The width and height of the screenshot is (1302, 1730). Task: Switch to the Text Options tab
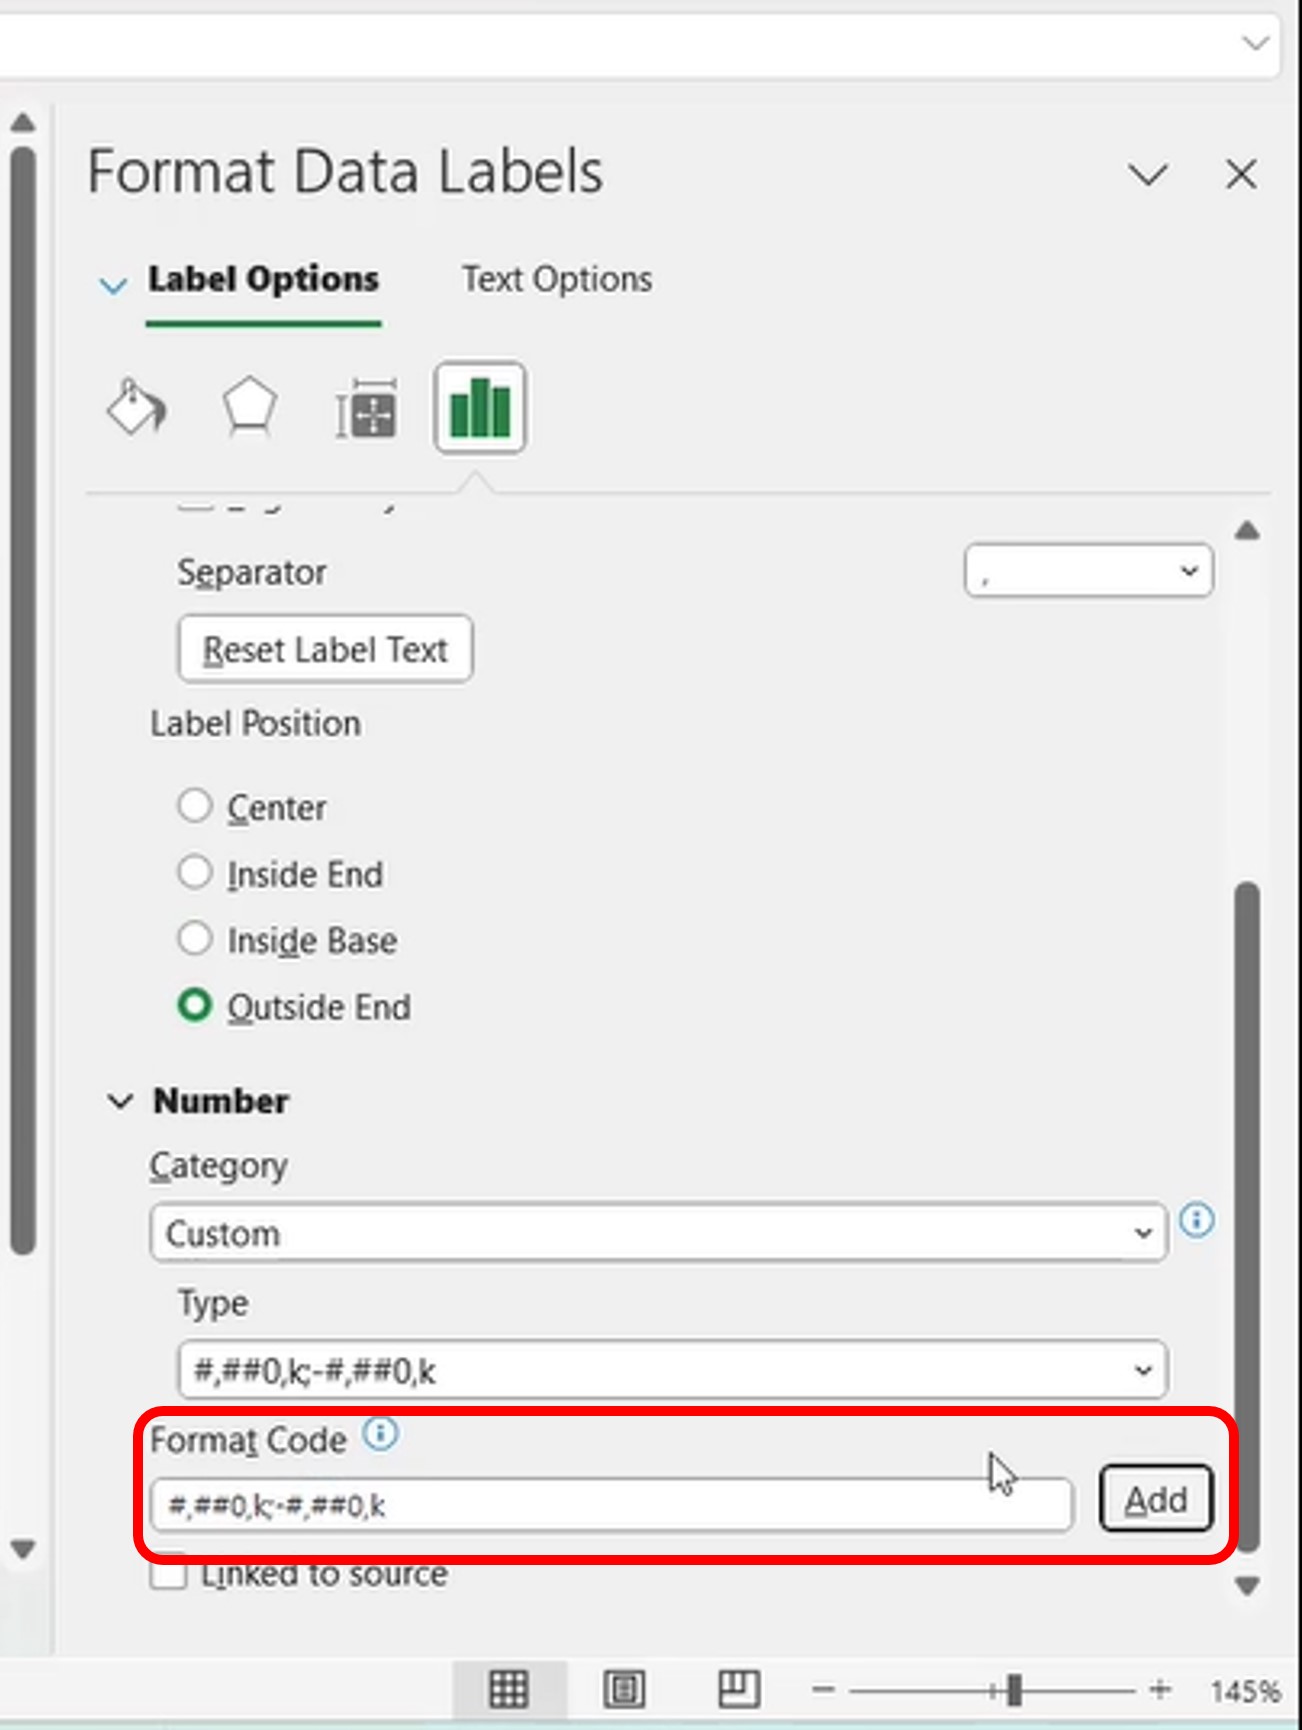click(x=557, y=279)
